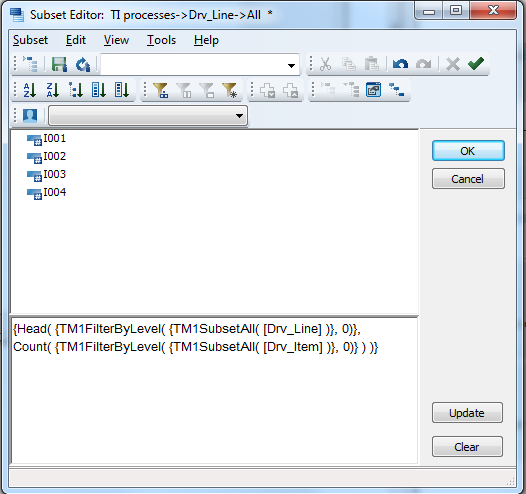
Task: Click the green checkmark Keep icon
Action: (476, 64)
